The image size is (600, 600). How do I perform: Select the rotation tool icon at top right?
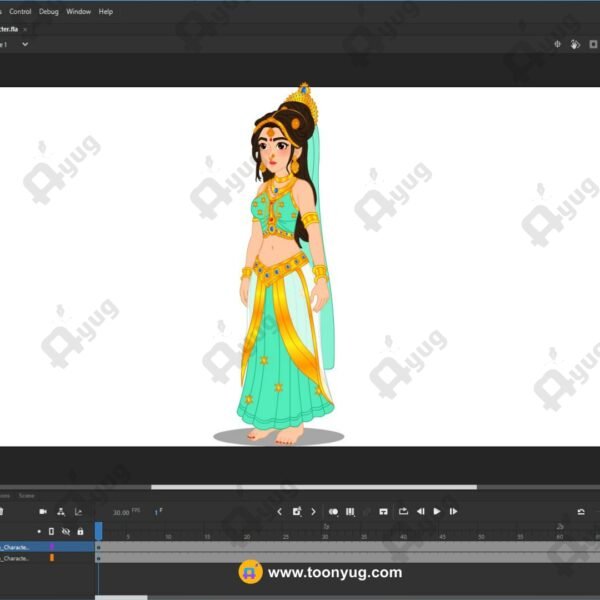(575, 44)
